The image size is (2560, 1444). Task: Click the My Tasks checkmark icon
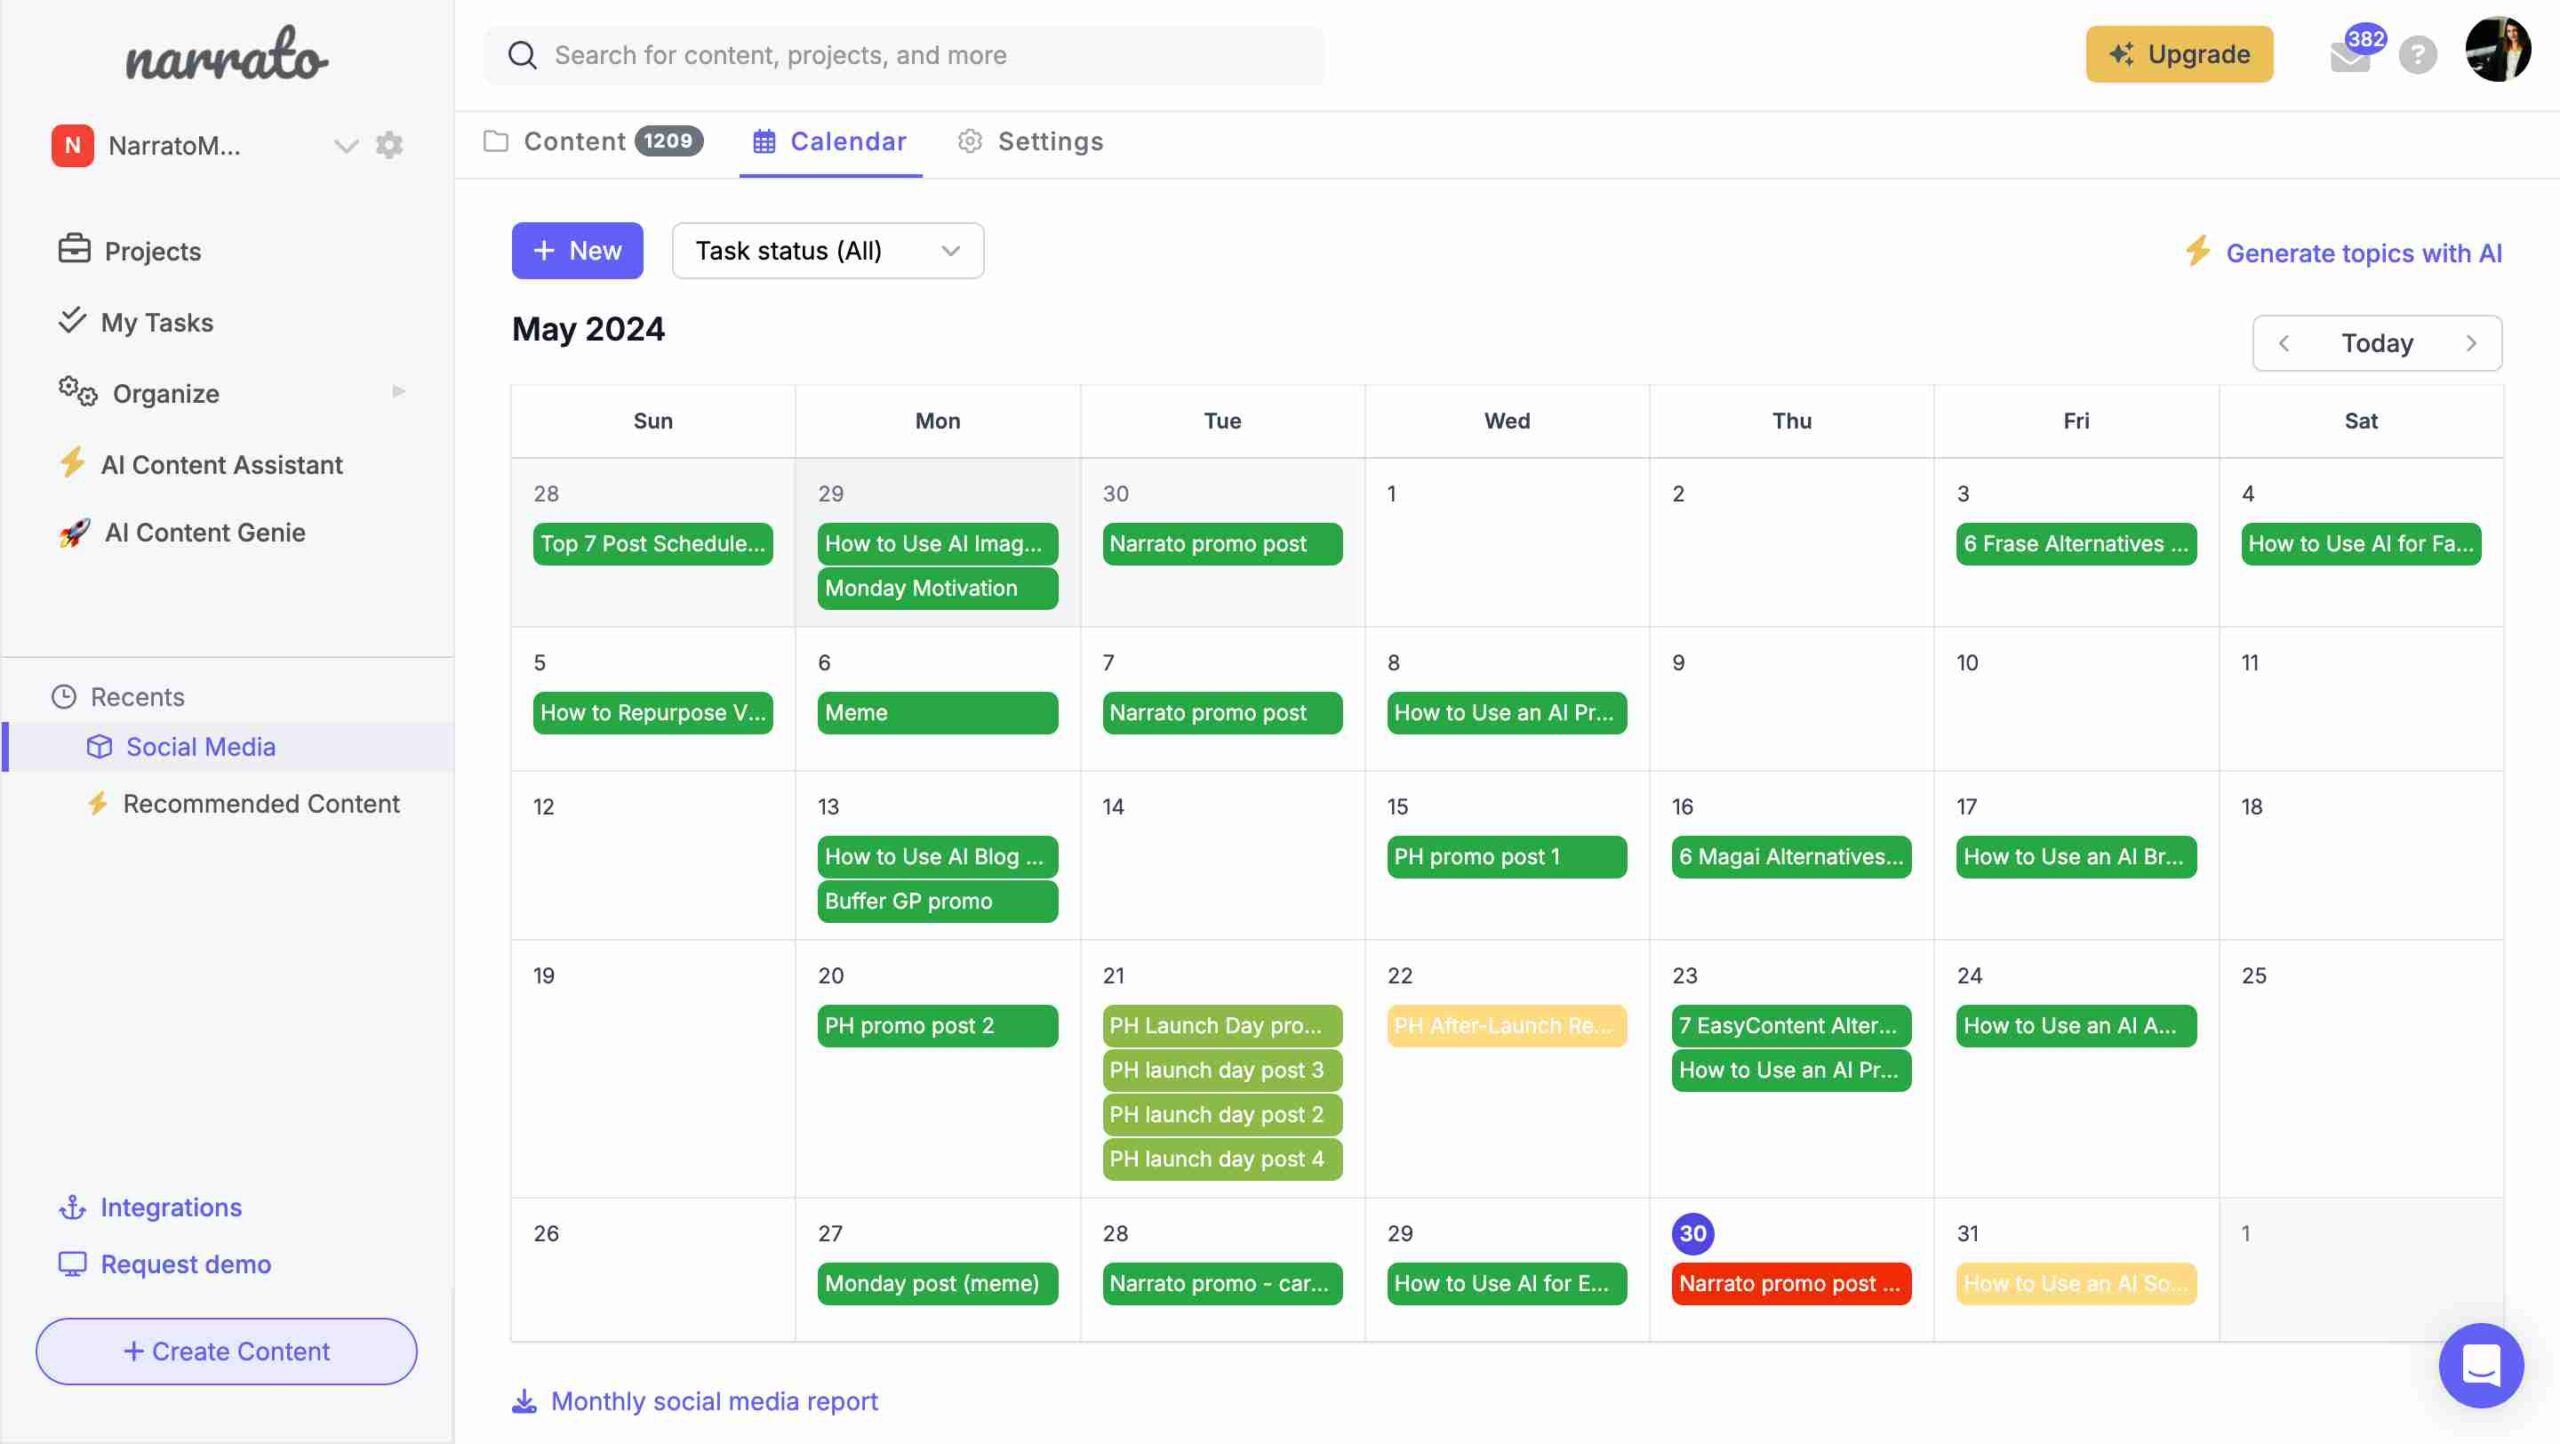(x=70, y=320)
